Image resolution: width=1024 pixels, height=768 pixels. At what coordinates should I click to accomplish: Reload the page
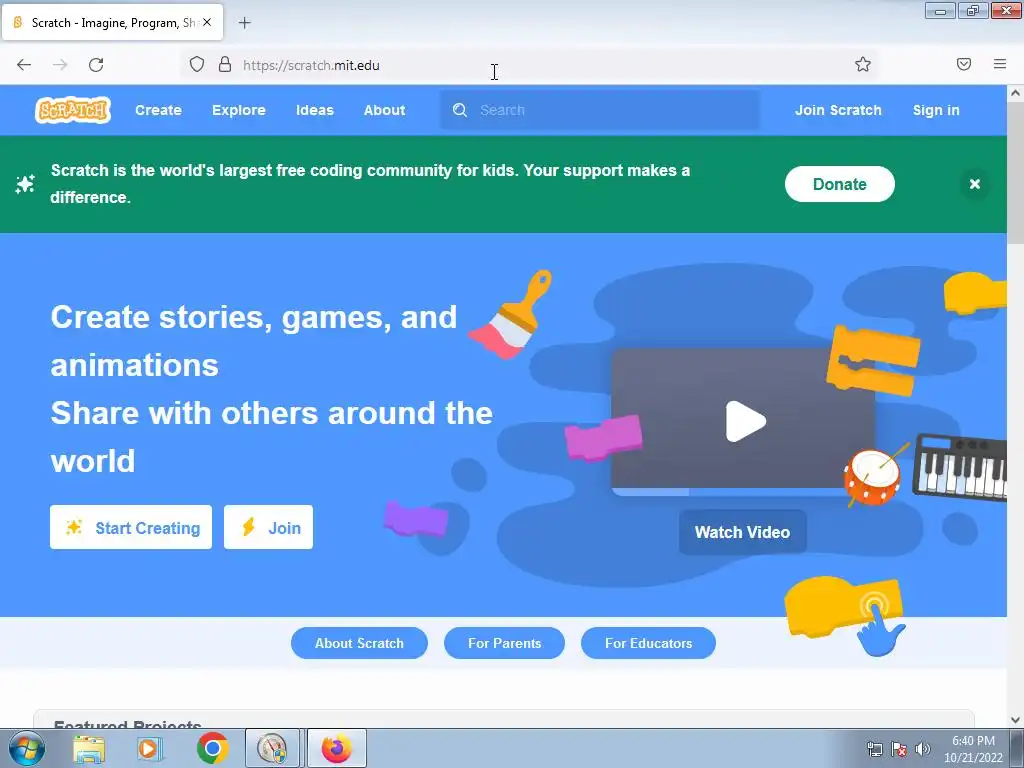[x=96, y=65]
